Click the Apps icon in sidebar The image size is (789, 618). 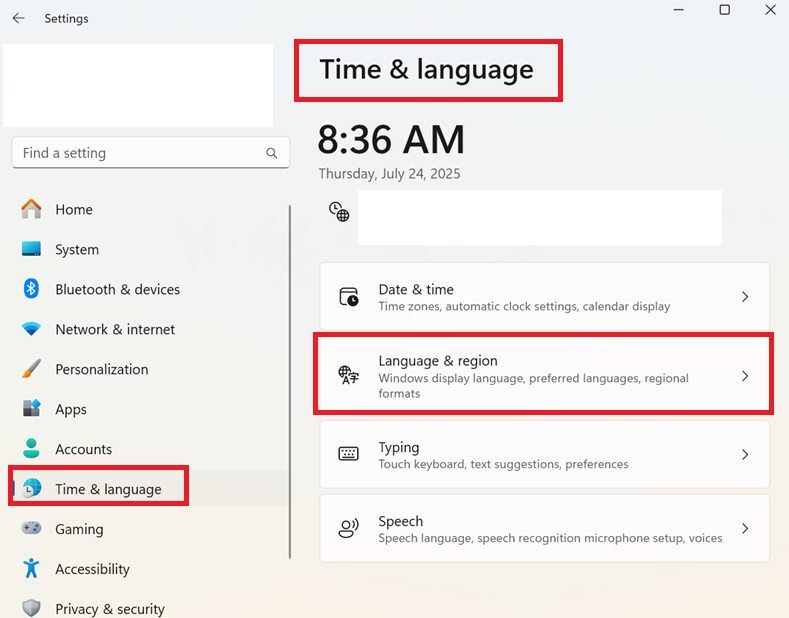[x=31, y=408]
